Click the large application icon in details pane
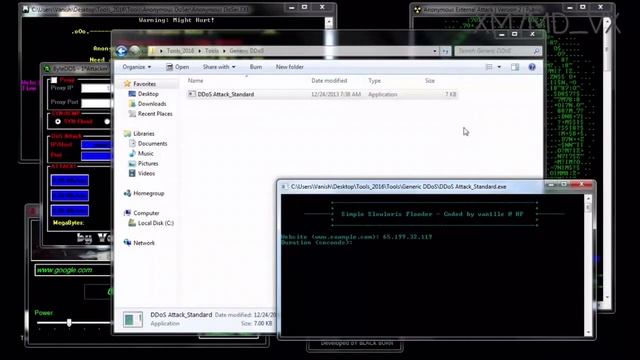The width and height of the screenshot is (640, 360). point(133,319)
